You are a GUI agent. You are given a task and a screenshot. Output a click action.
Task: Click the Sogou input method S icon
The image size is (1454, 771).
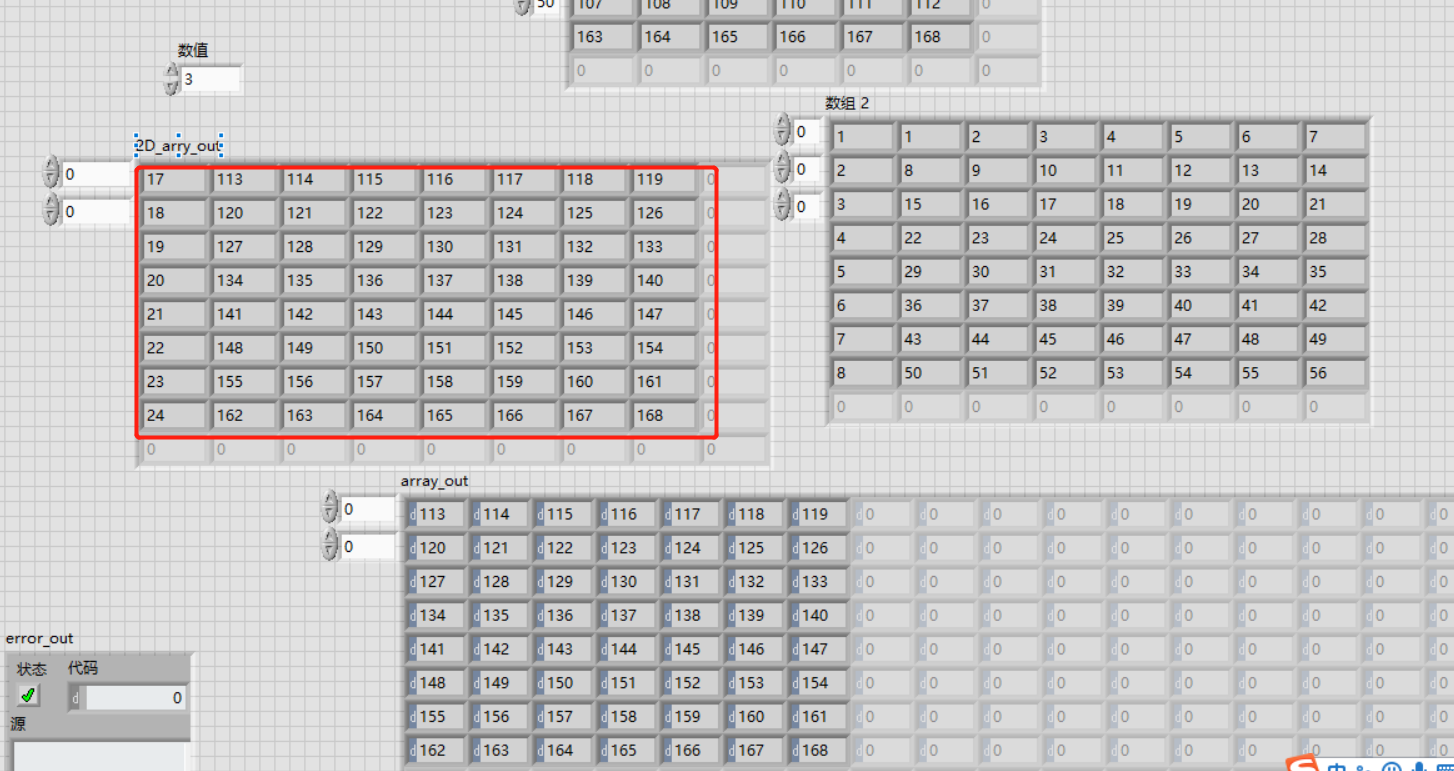[1302, 765]
